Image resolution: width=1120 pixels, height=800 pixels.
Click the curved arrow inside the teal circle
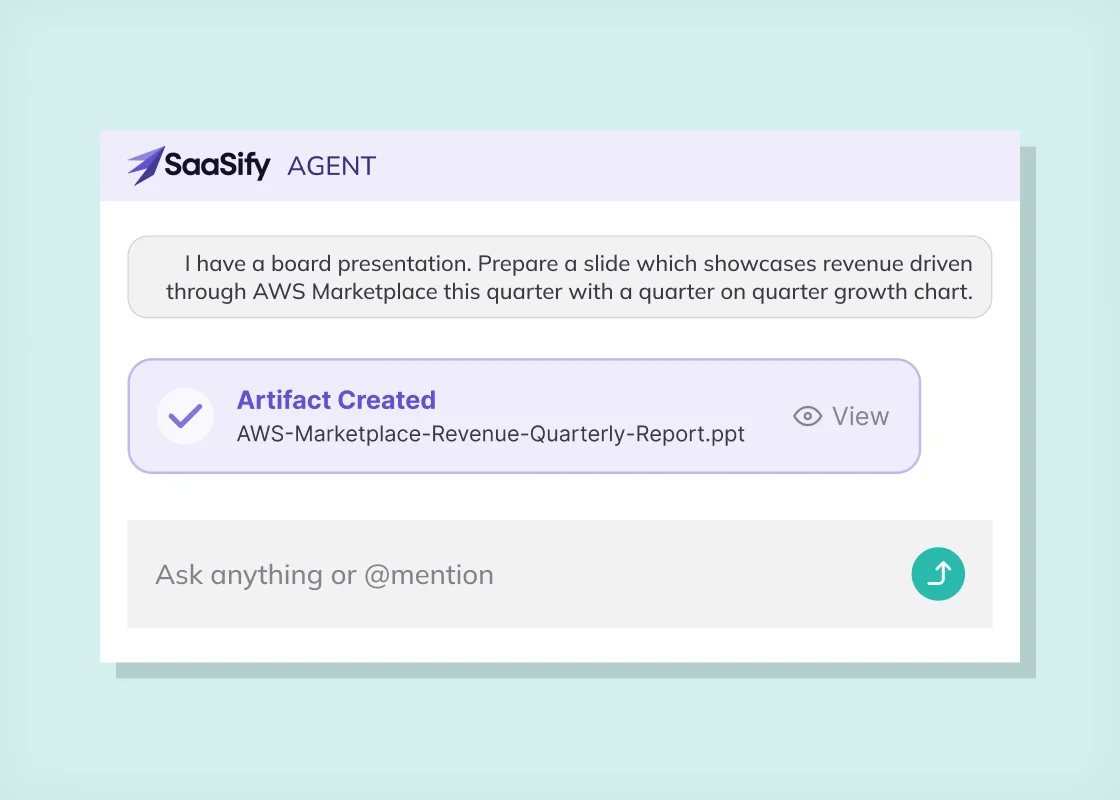939,573
